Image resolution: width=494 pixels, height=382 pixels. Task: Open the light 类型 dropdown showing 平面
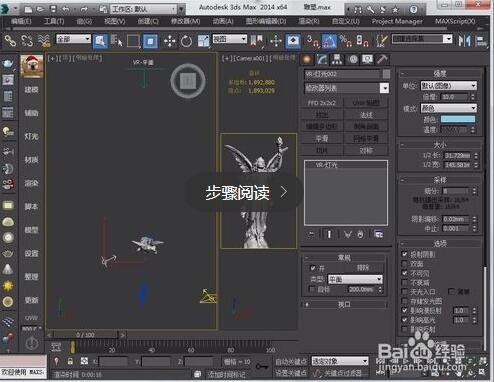tap(355, 279)
